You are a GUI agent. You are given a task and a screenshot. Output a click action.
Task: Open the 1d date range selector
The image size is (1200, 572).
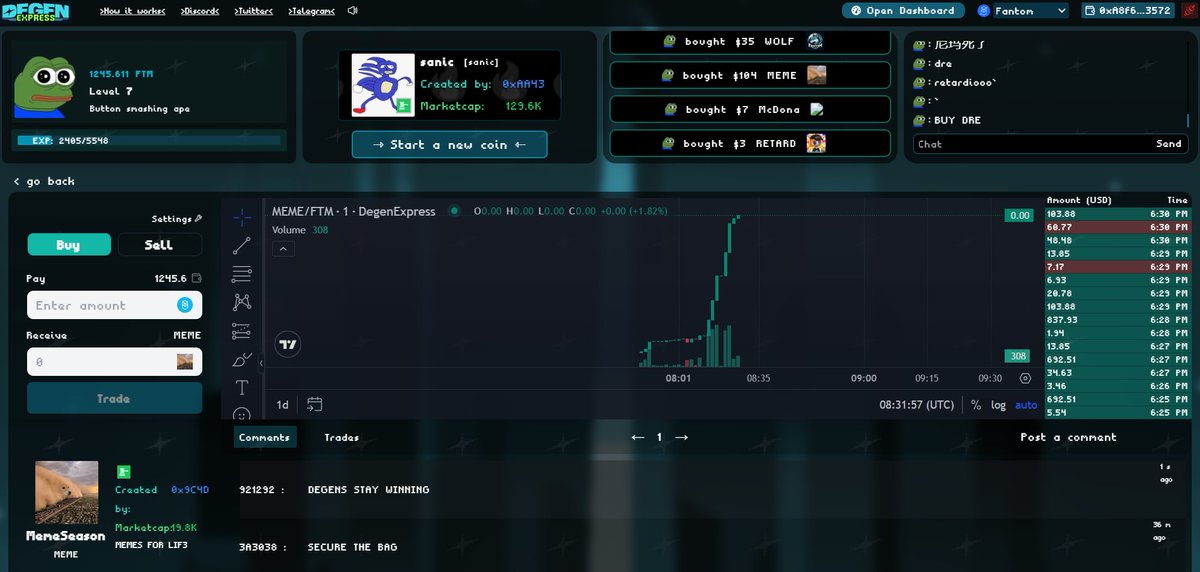(283, 405)
